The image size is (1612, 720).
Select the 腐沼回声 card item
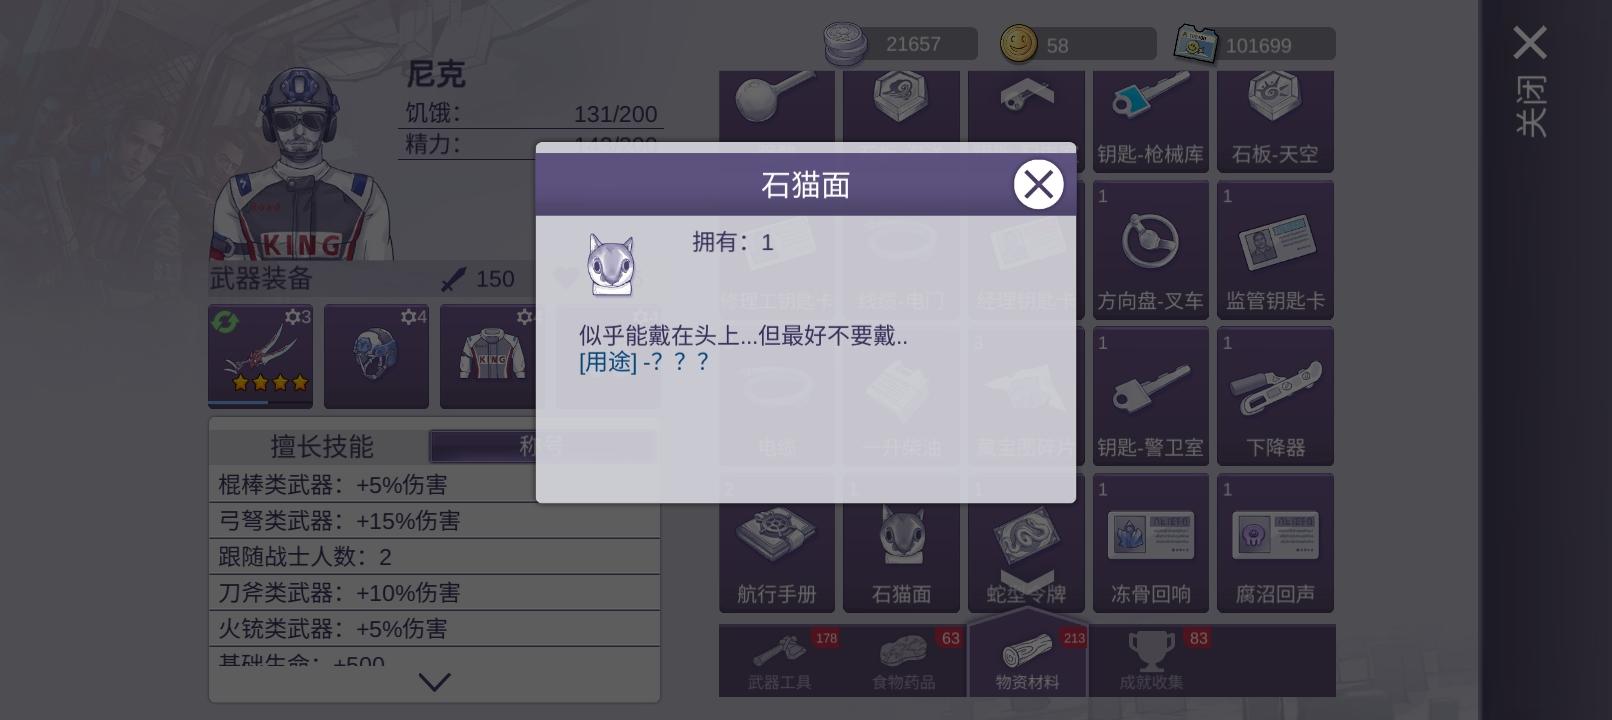(x=1275, y=543)
